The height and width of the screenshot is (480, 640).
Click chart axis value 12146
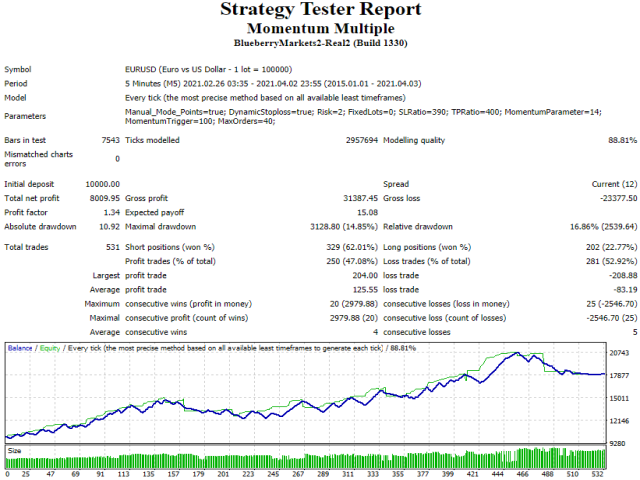tap(619, 421)
